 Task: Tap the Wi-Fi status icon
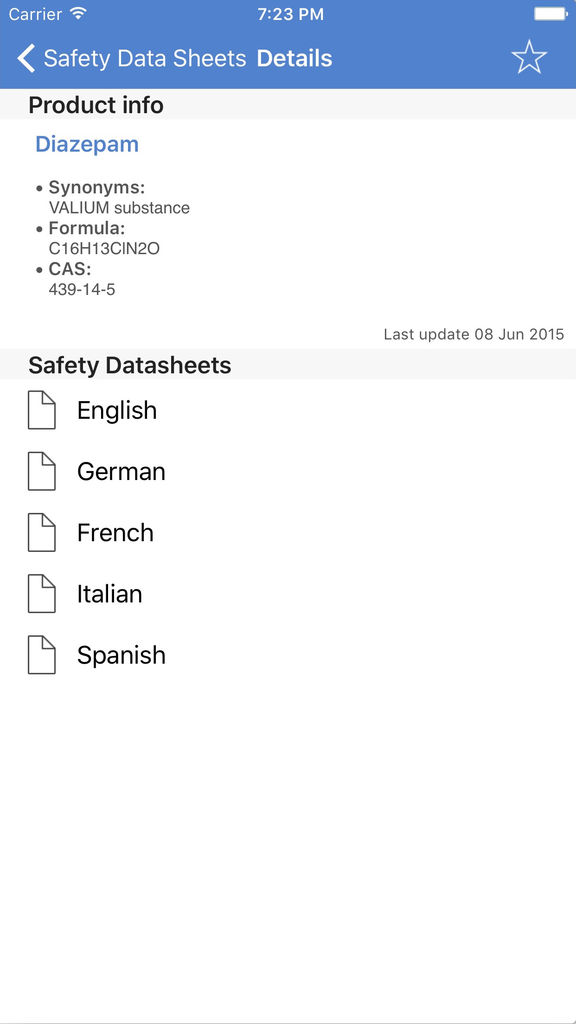[x=78, y=14]
